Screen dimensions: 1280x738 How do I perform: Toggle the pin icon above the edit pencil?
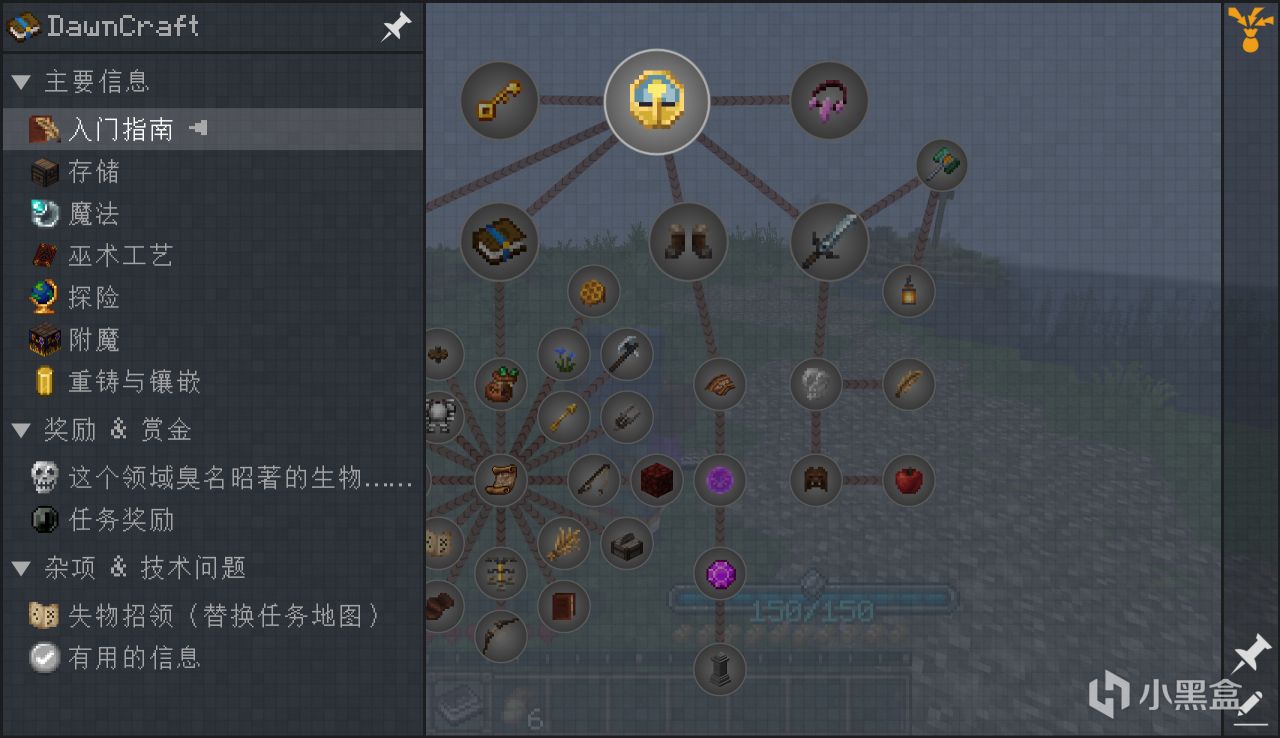click(1251, 655)
